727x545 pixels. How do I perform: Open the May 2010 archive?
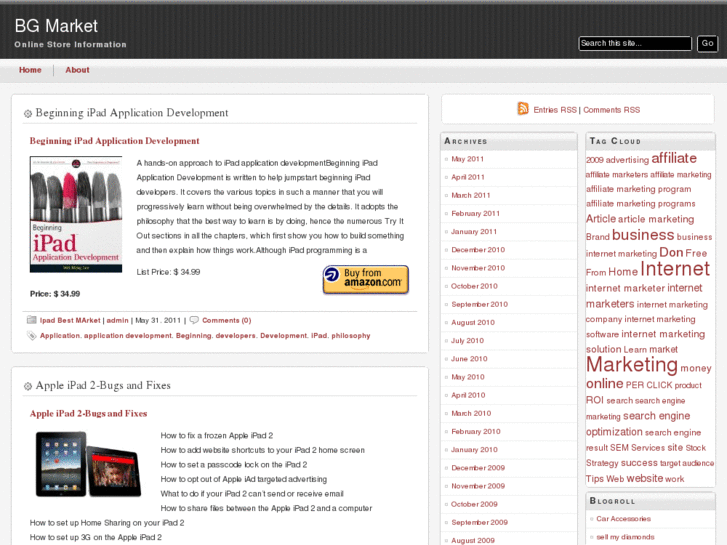tap(468, 377)
